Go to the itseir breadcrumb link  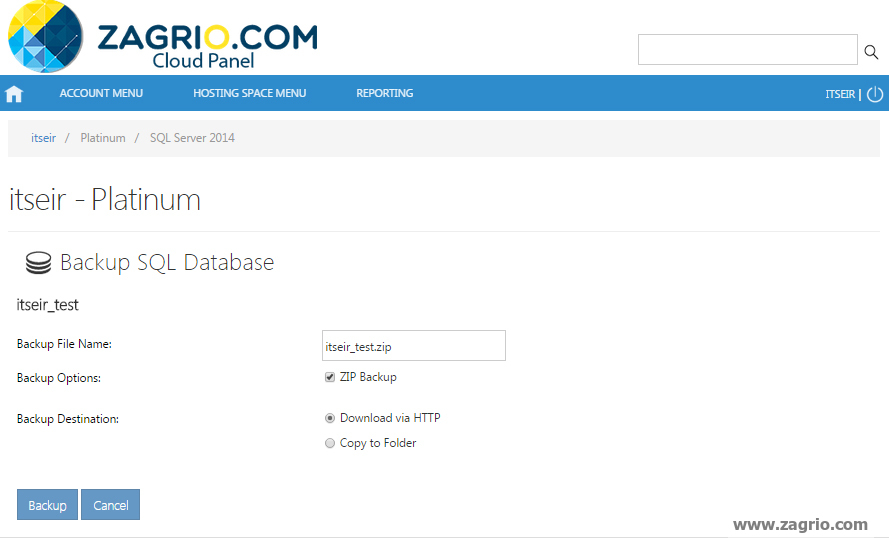pyautogui.click(x=43, y=138)
